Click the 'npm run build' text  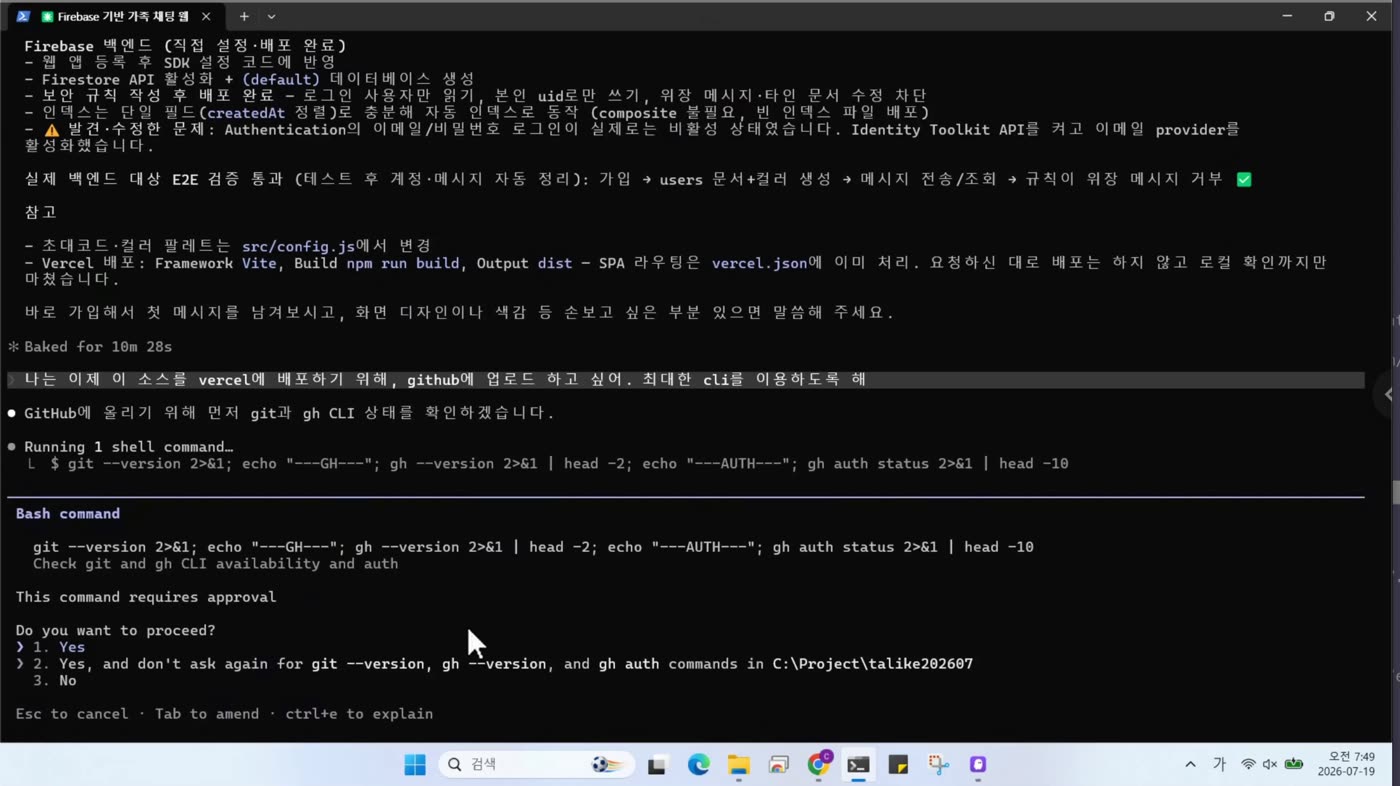[402, 263]
